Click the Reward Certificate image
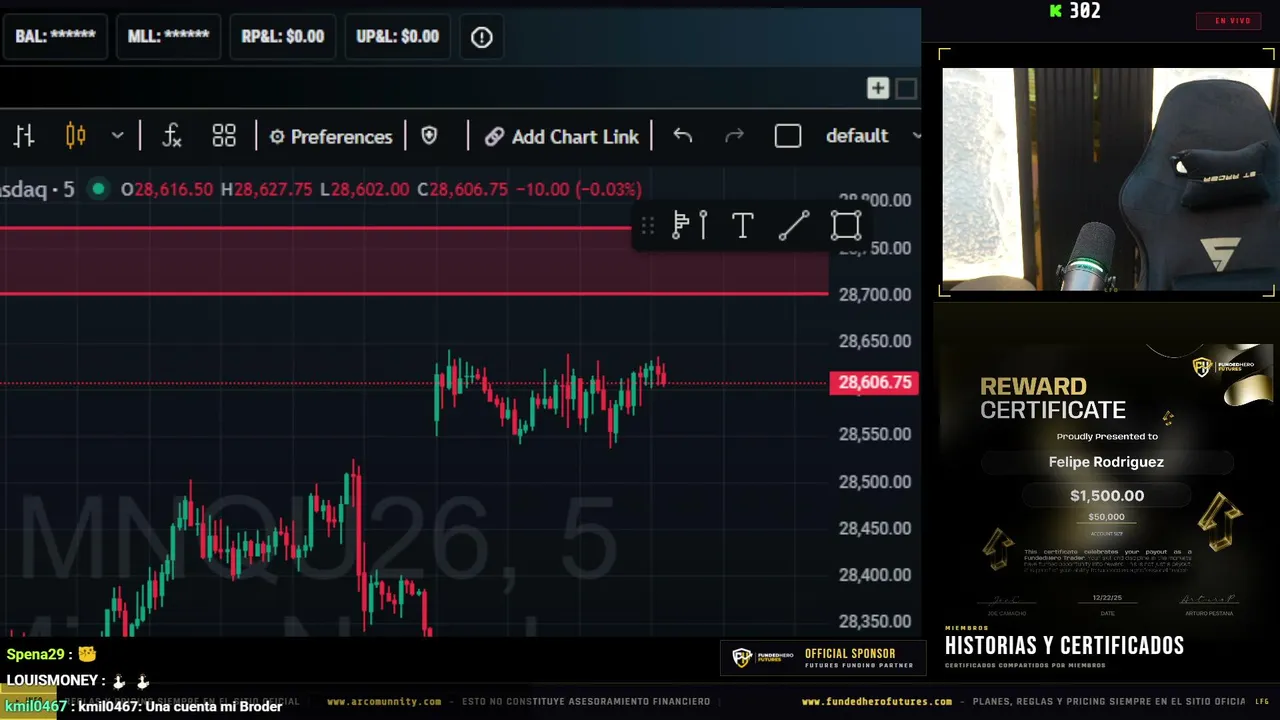The height and width of the screenshot is (720, 1280). tap(1106, 482)
